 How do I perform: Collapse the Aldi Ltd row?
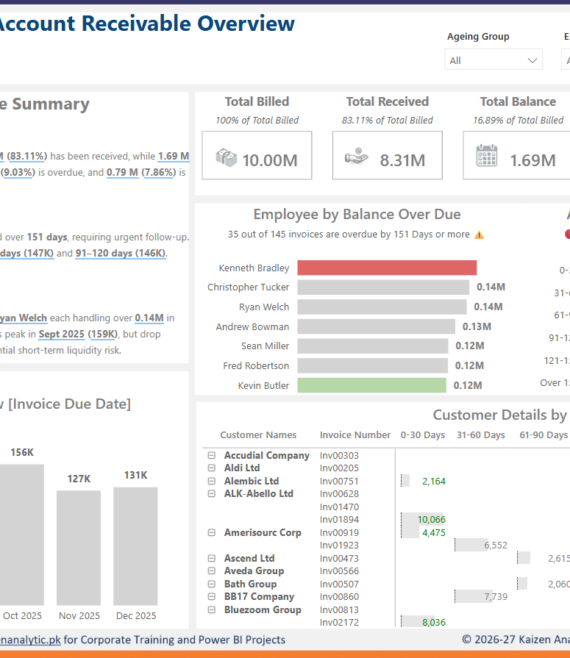212,468
